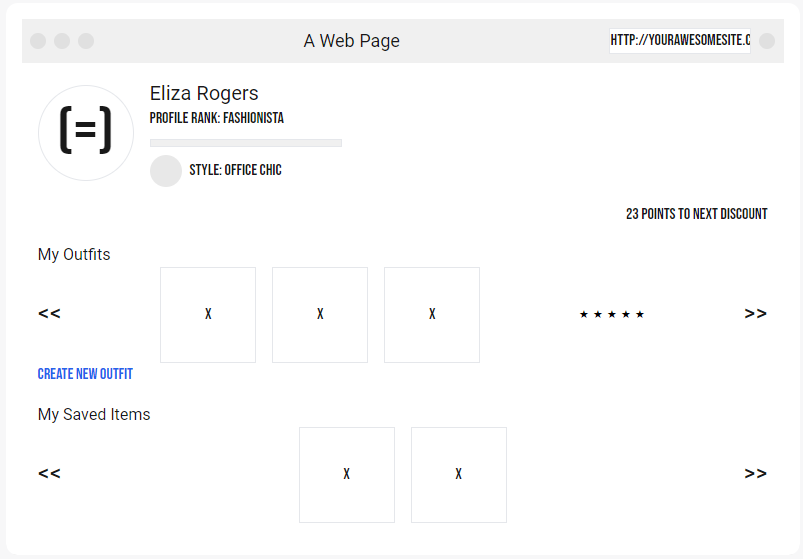The image size is (803, 559).
Task: Open the first outfit thumbnail
Action: [208, 315]
